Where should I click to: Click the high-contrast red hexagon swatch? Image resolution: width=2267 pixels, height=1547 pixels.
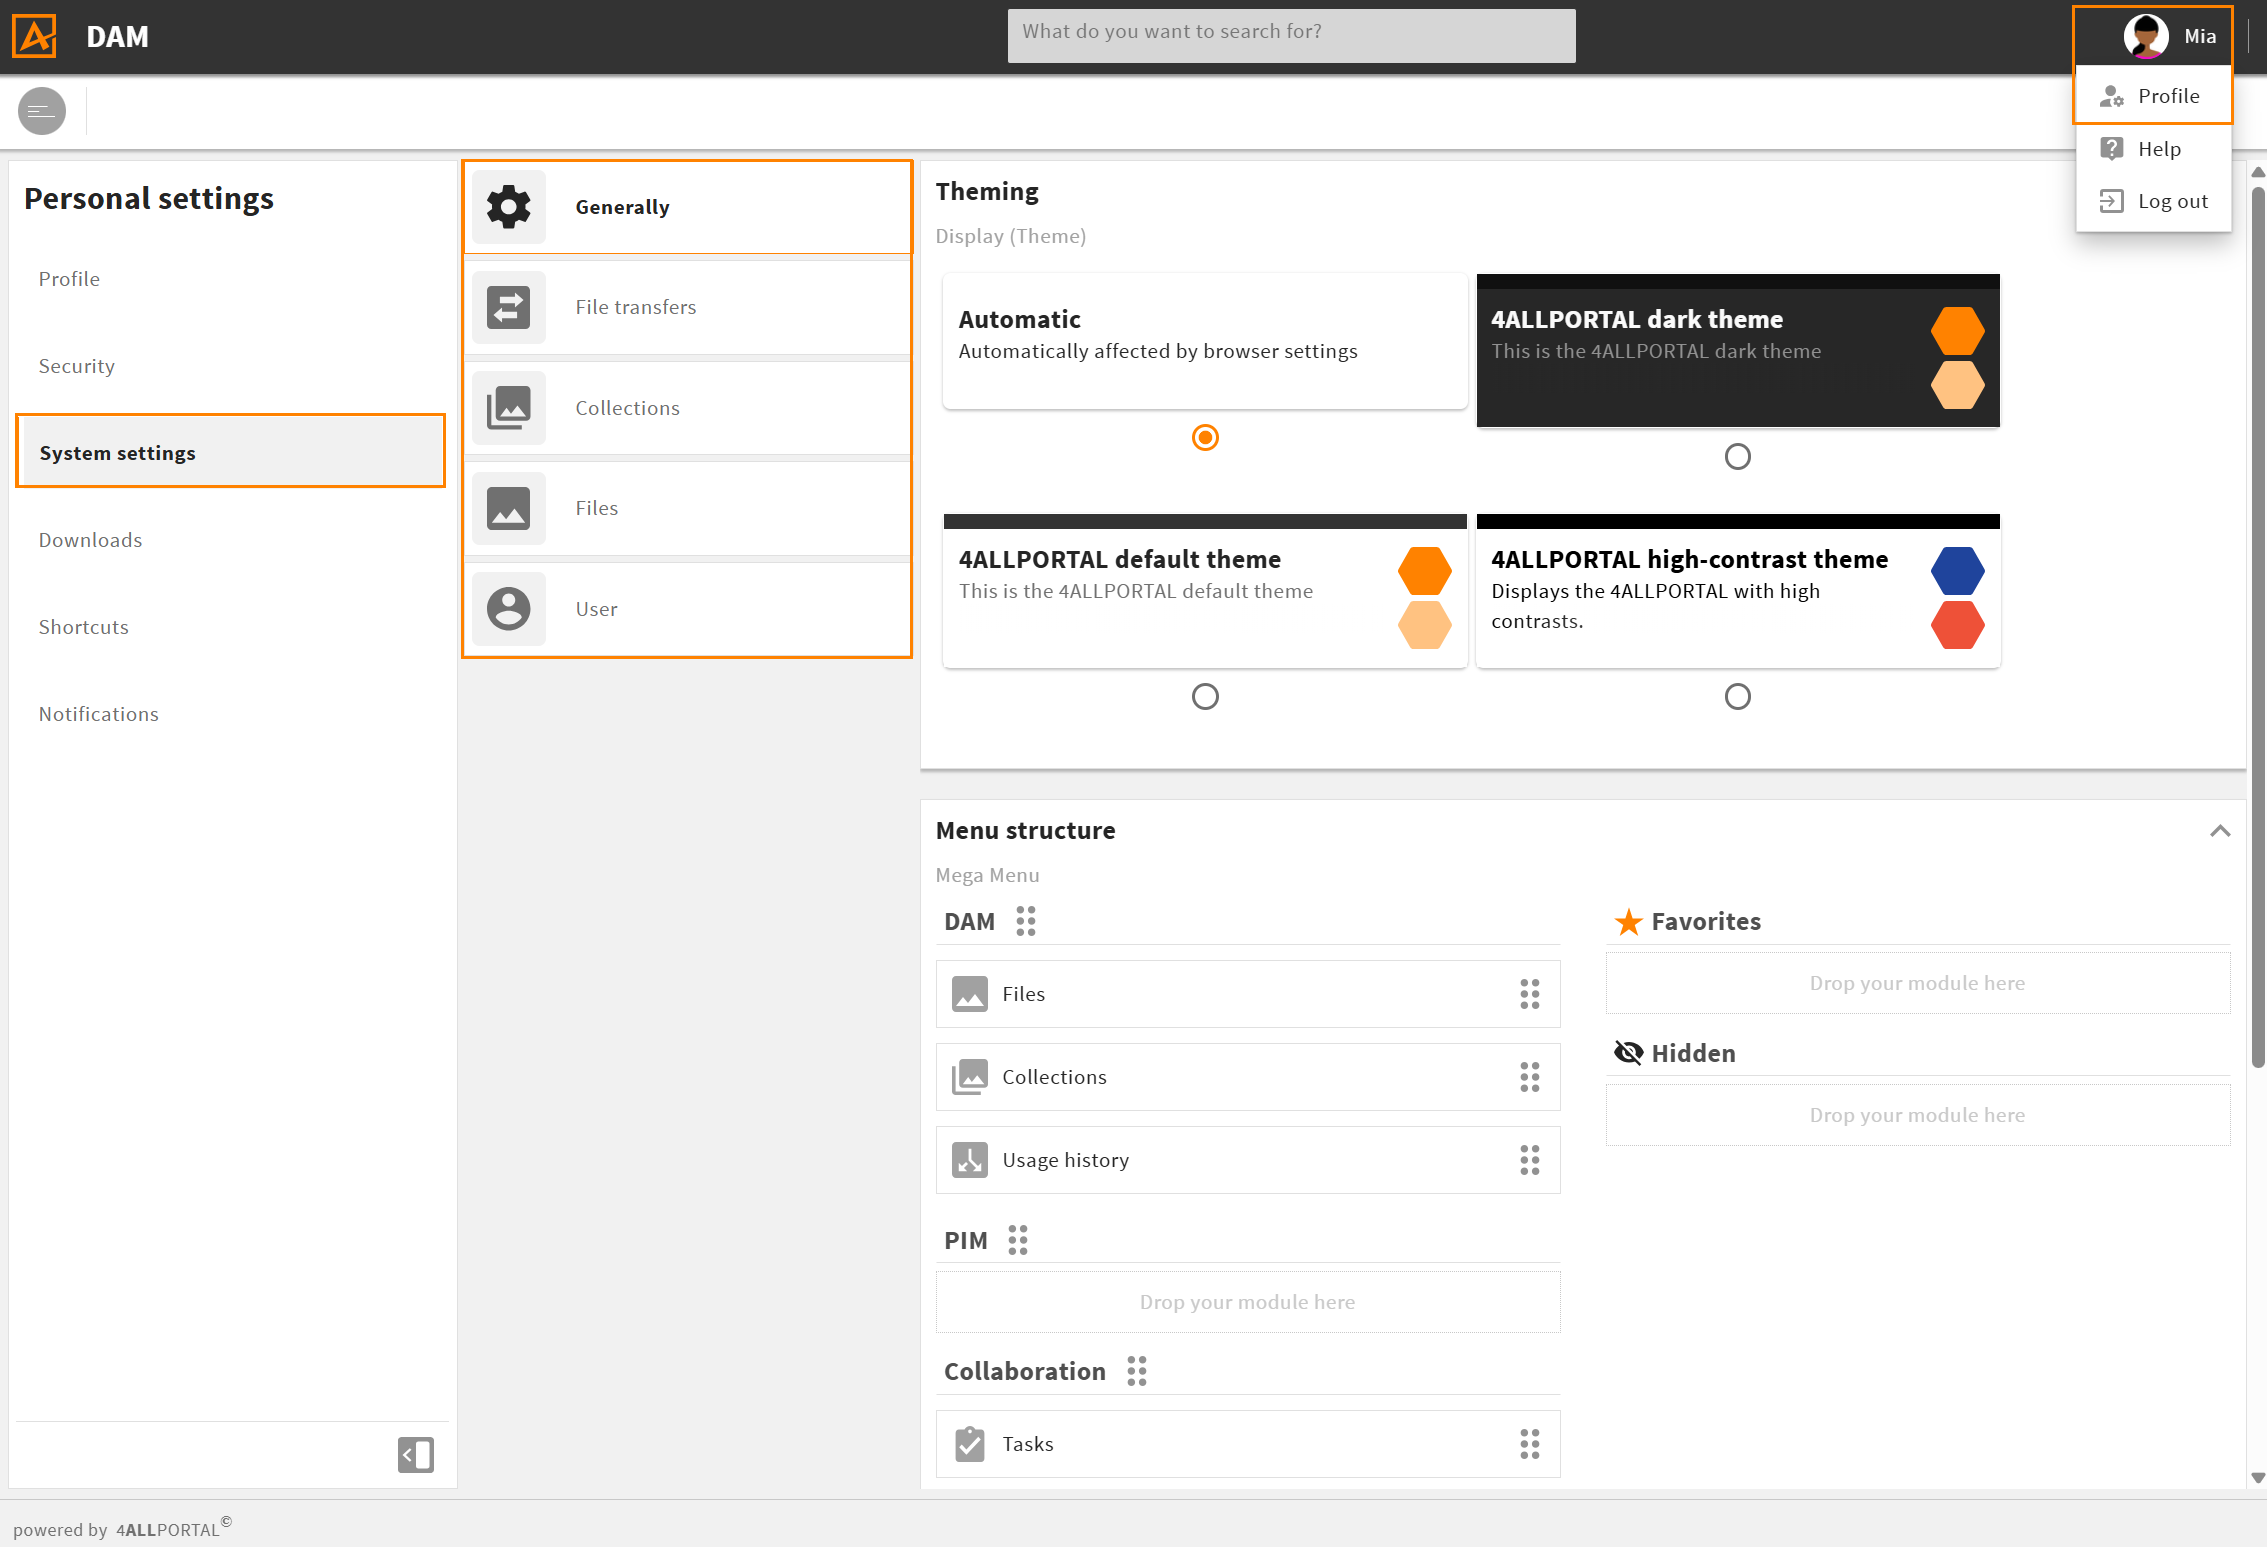pos(1957,625)
